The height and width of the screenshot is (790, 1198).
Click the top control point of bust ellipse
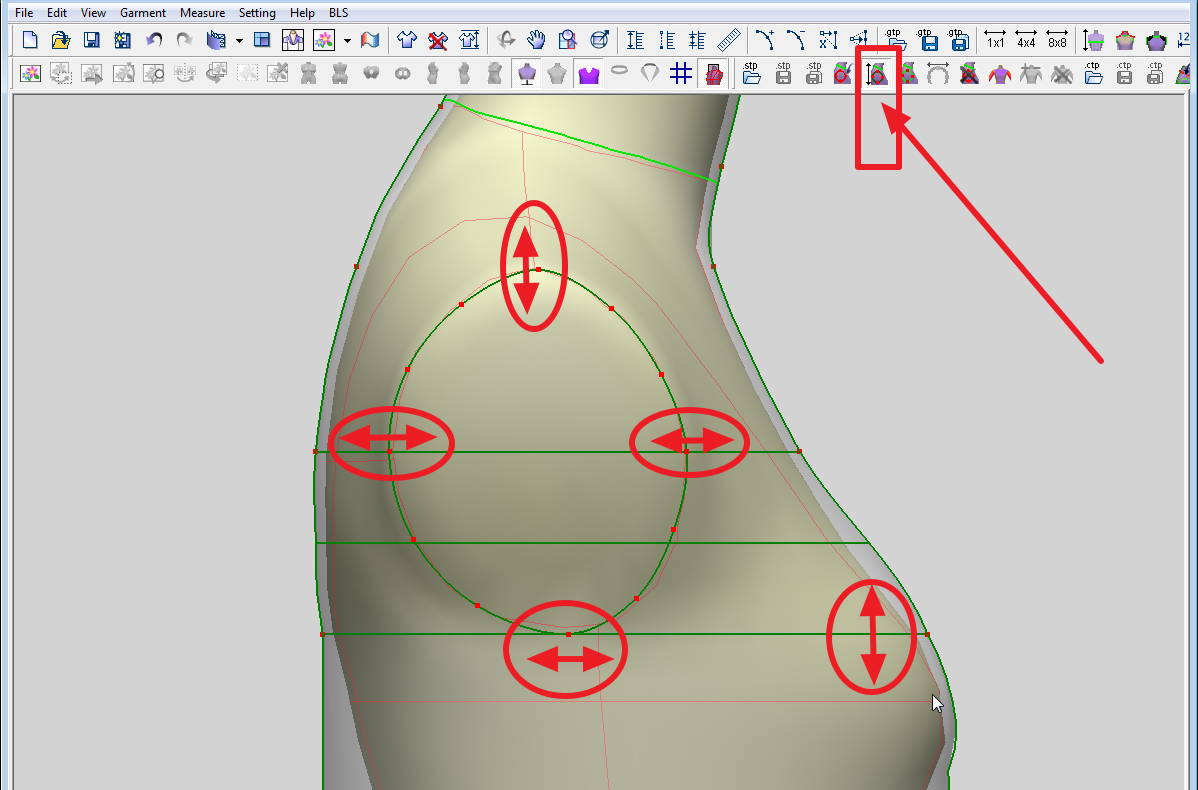[x=538, y=269]
